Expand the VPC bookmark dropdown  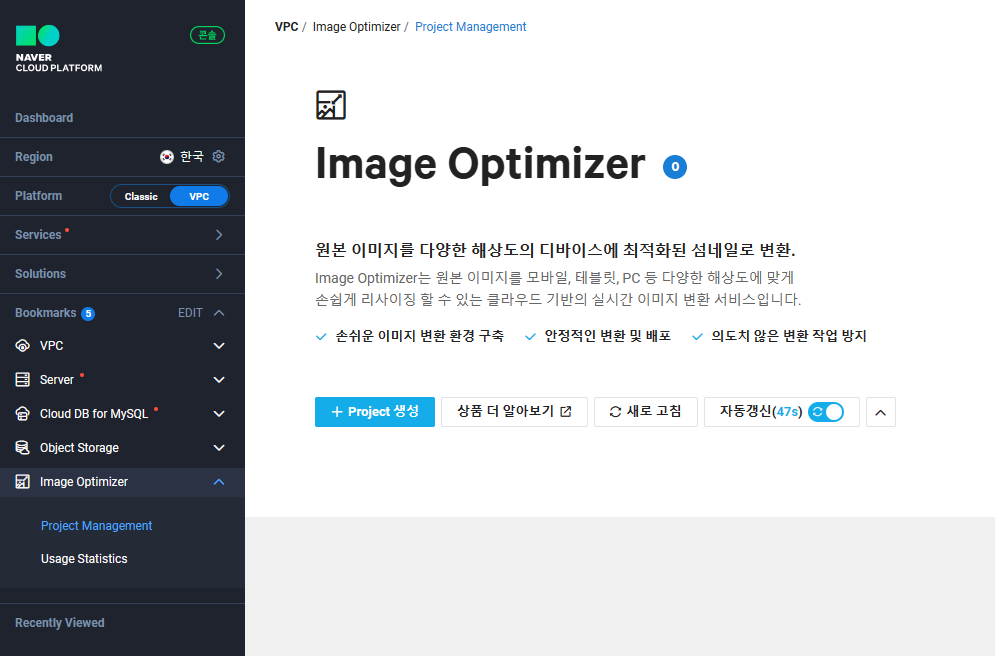coord(219,346)
